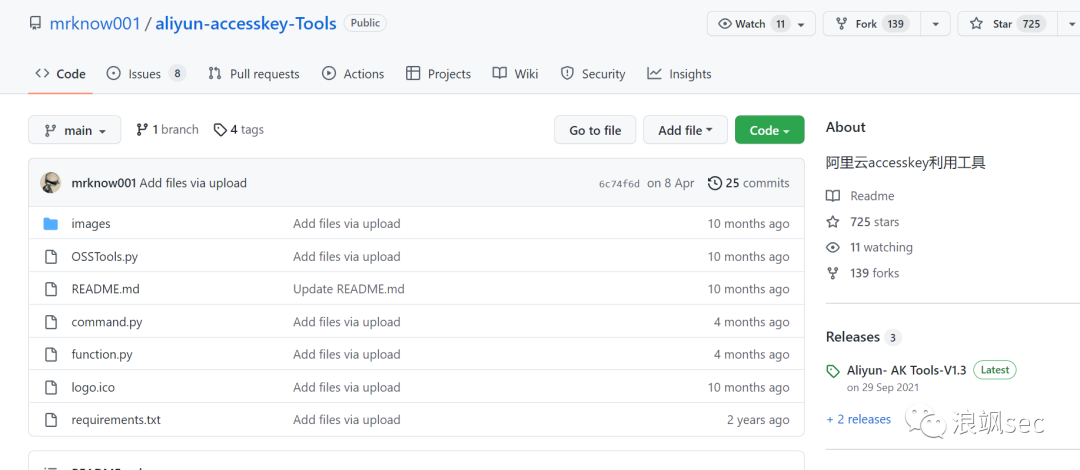Click the file icon beside README.md

point(50,289)
